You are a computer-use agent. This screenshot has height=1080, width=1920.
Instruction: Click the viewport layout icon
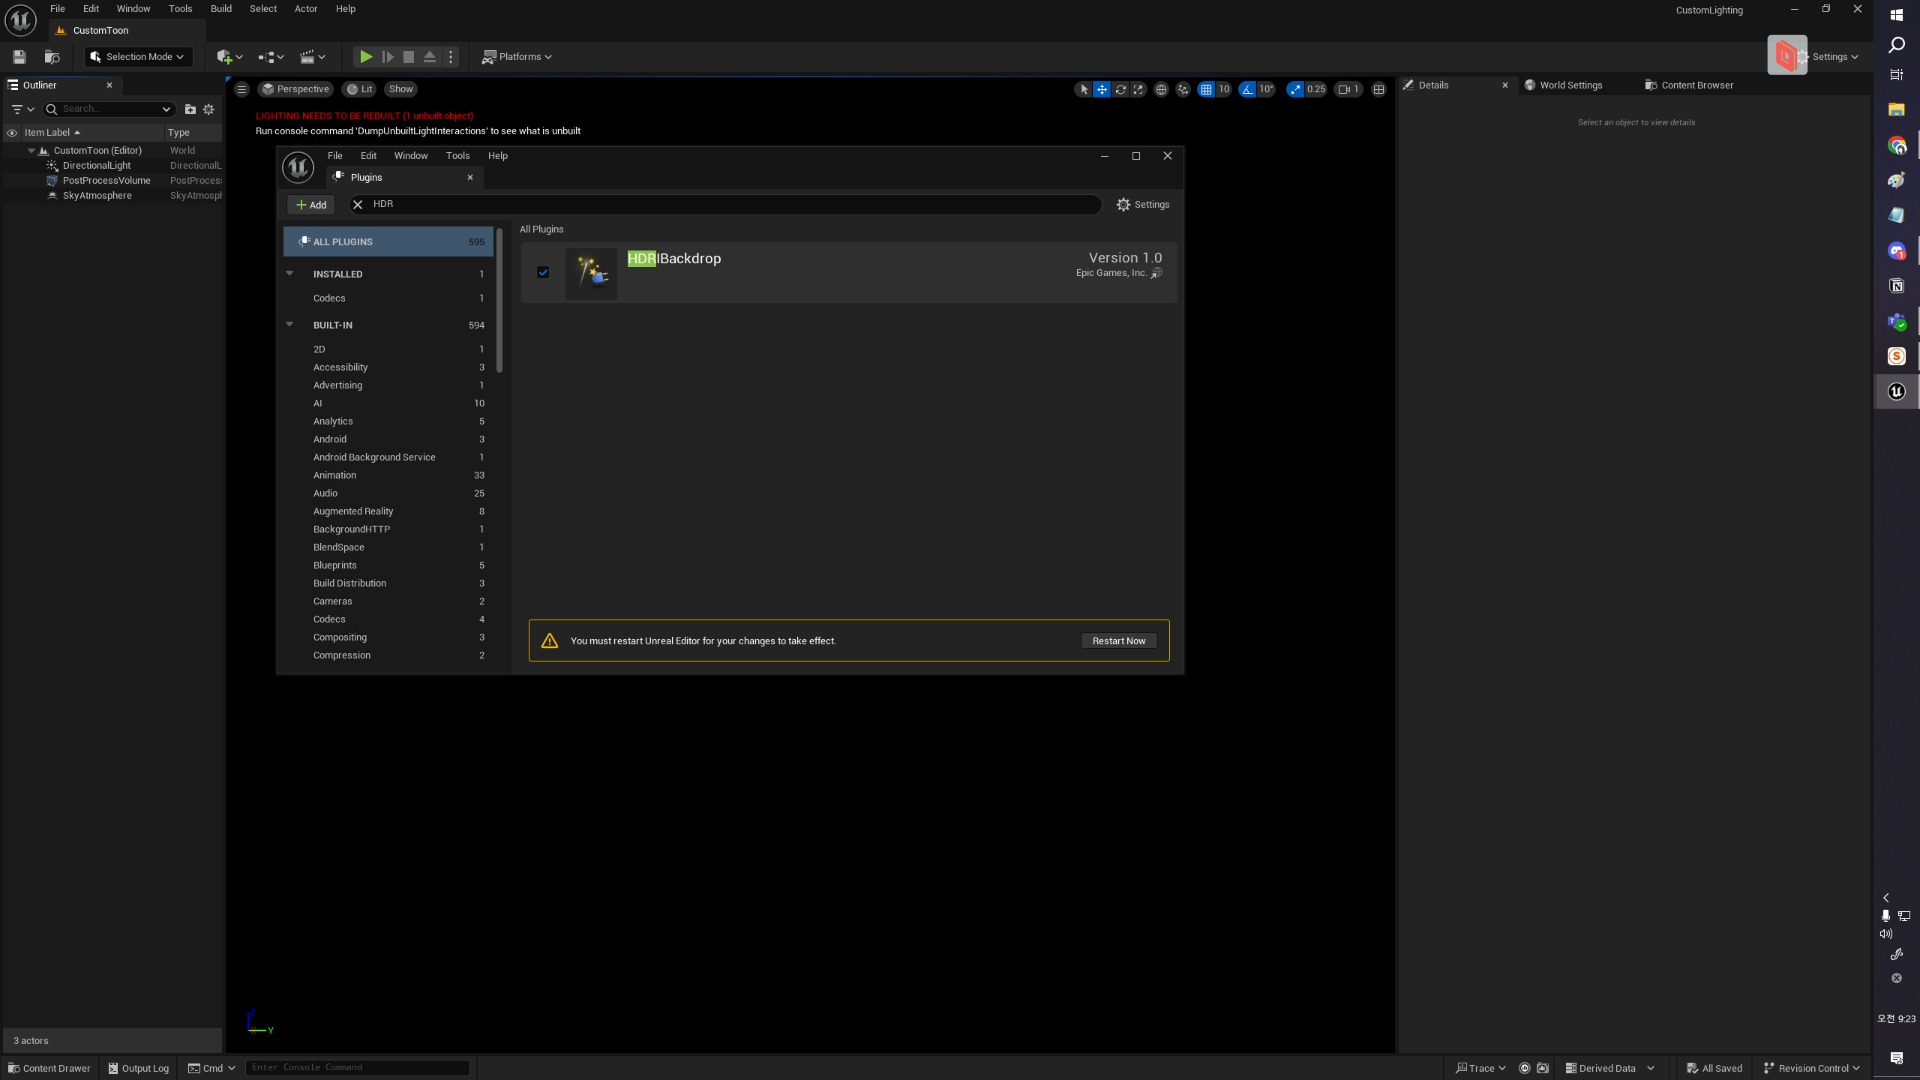tap(1379, 90)
